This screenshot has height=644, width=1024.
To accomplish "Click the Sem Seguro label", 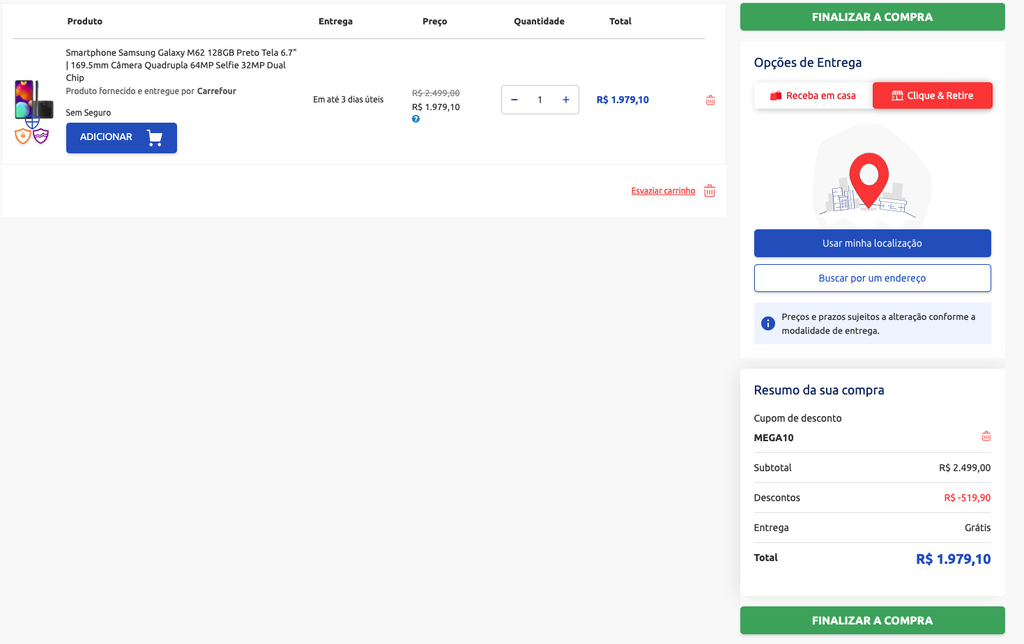I will click(88, 112).
